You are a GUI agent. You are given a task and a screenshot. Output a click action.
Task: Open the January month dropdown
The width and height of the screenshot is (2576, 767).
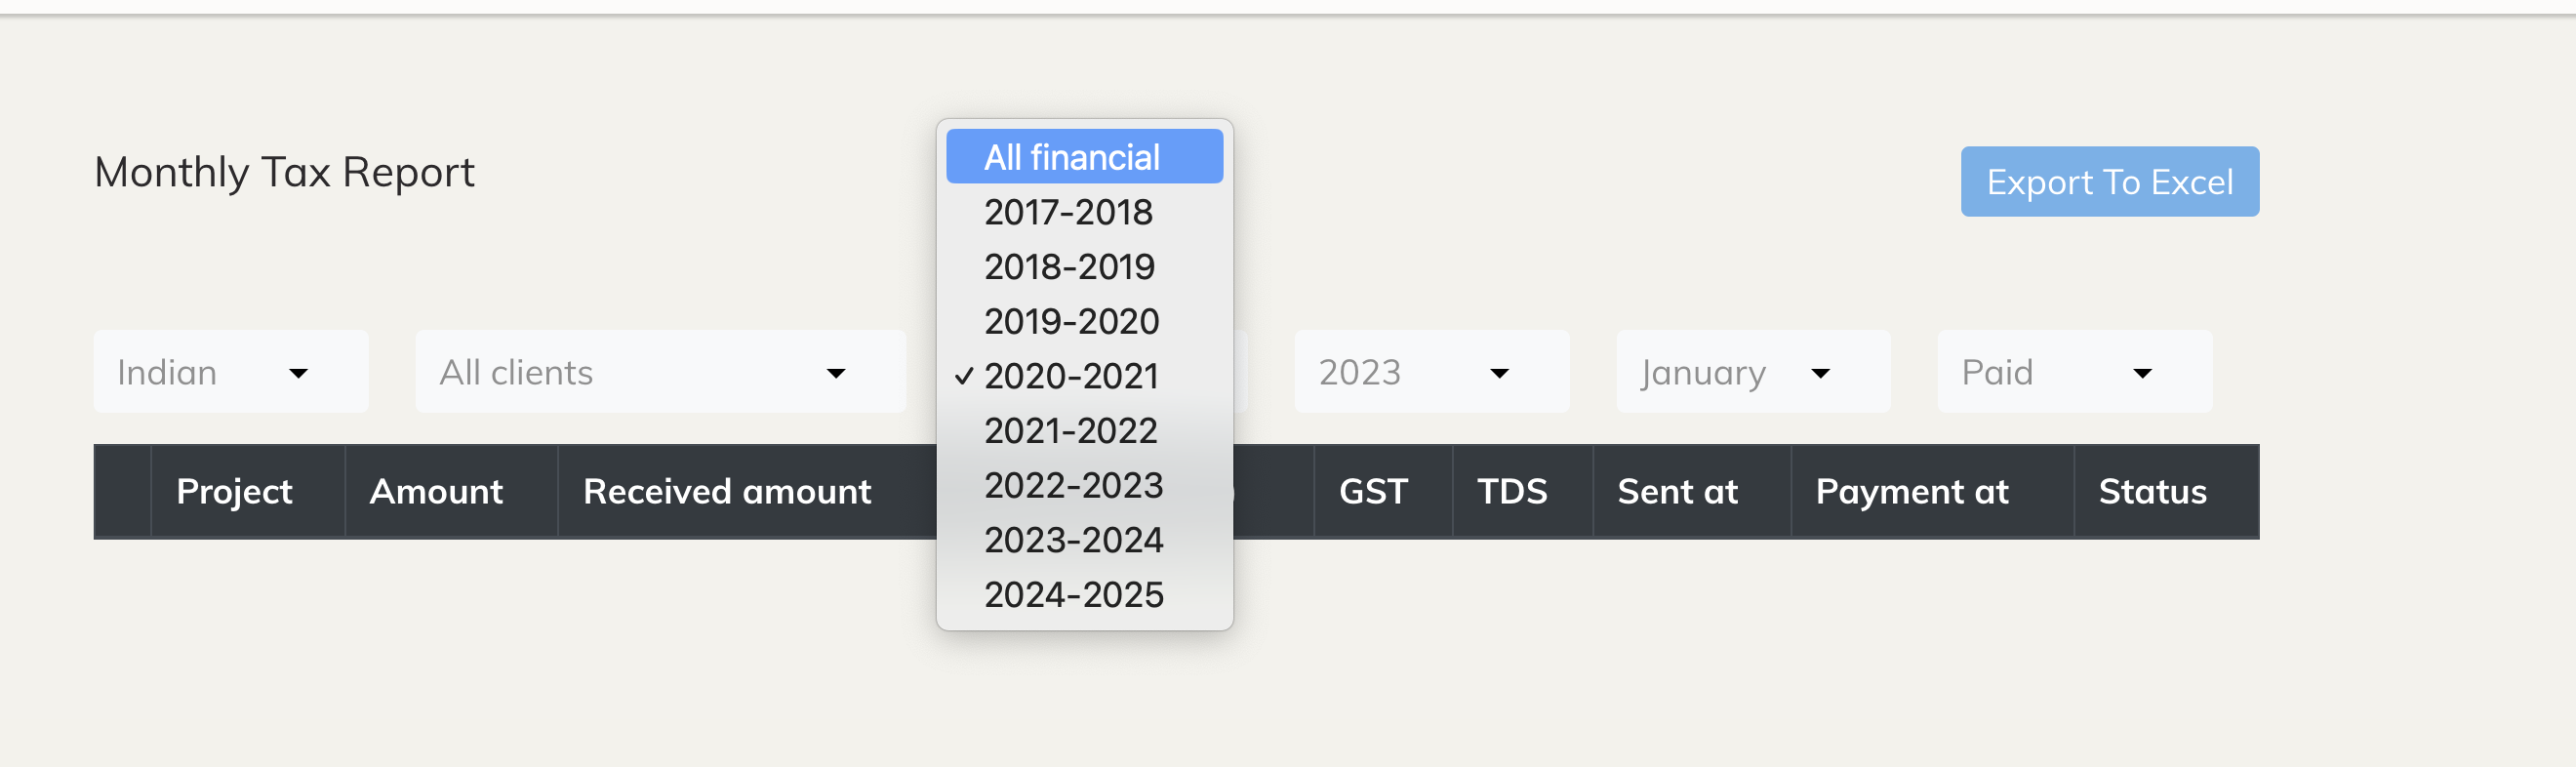tap(1752, 371)
